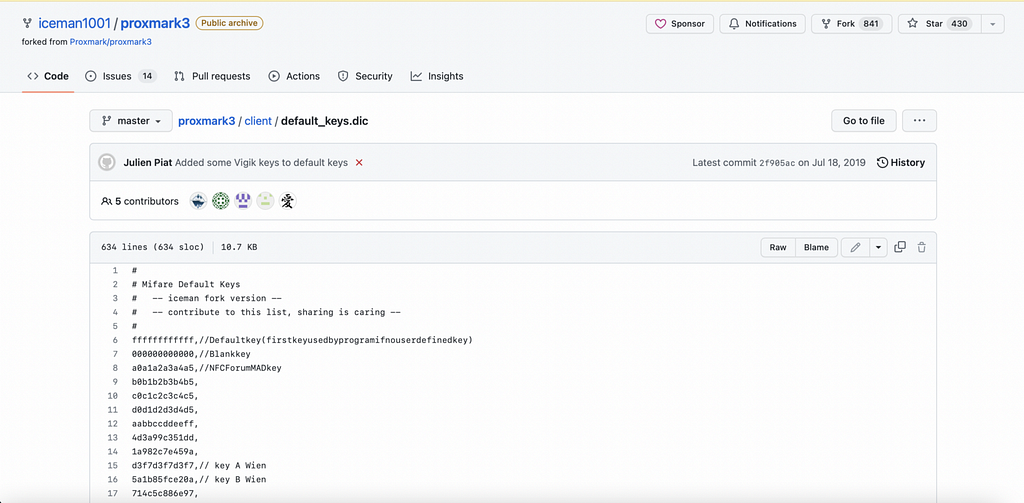The width and height of the screenshot is (1024, 503).
Task: Click the 5 contributors label
Action: pos(140,201)
